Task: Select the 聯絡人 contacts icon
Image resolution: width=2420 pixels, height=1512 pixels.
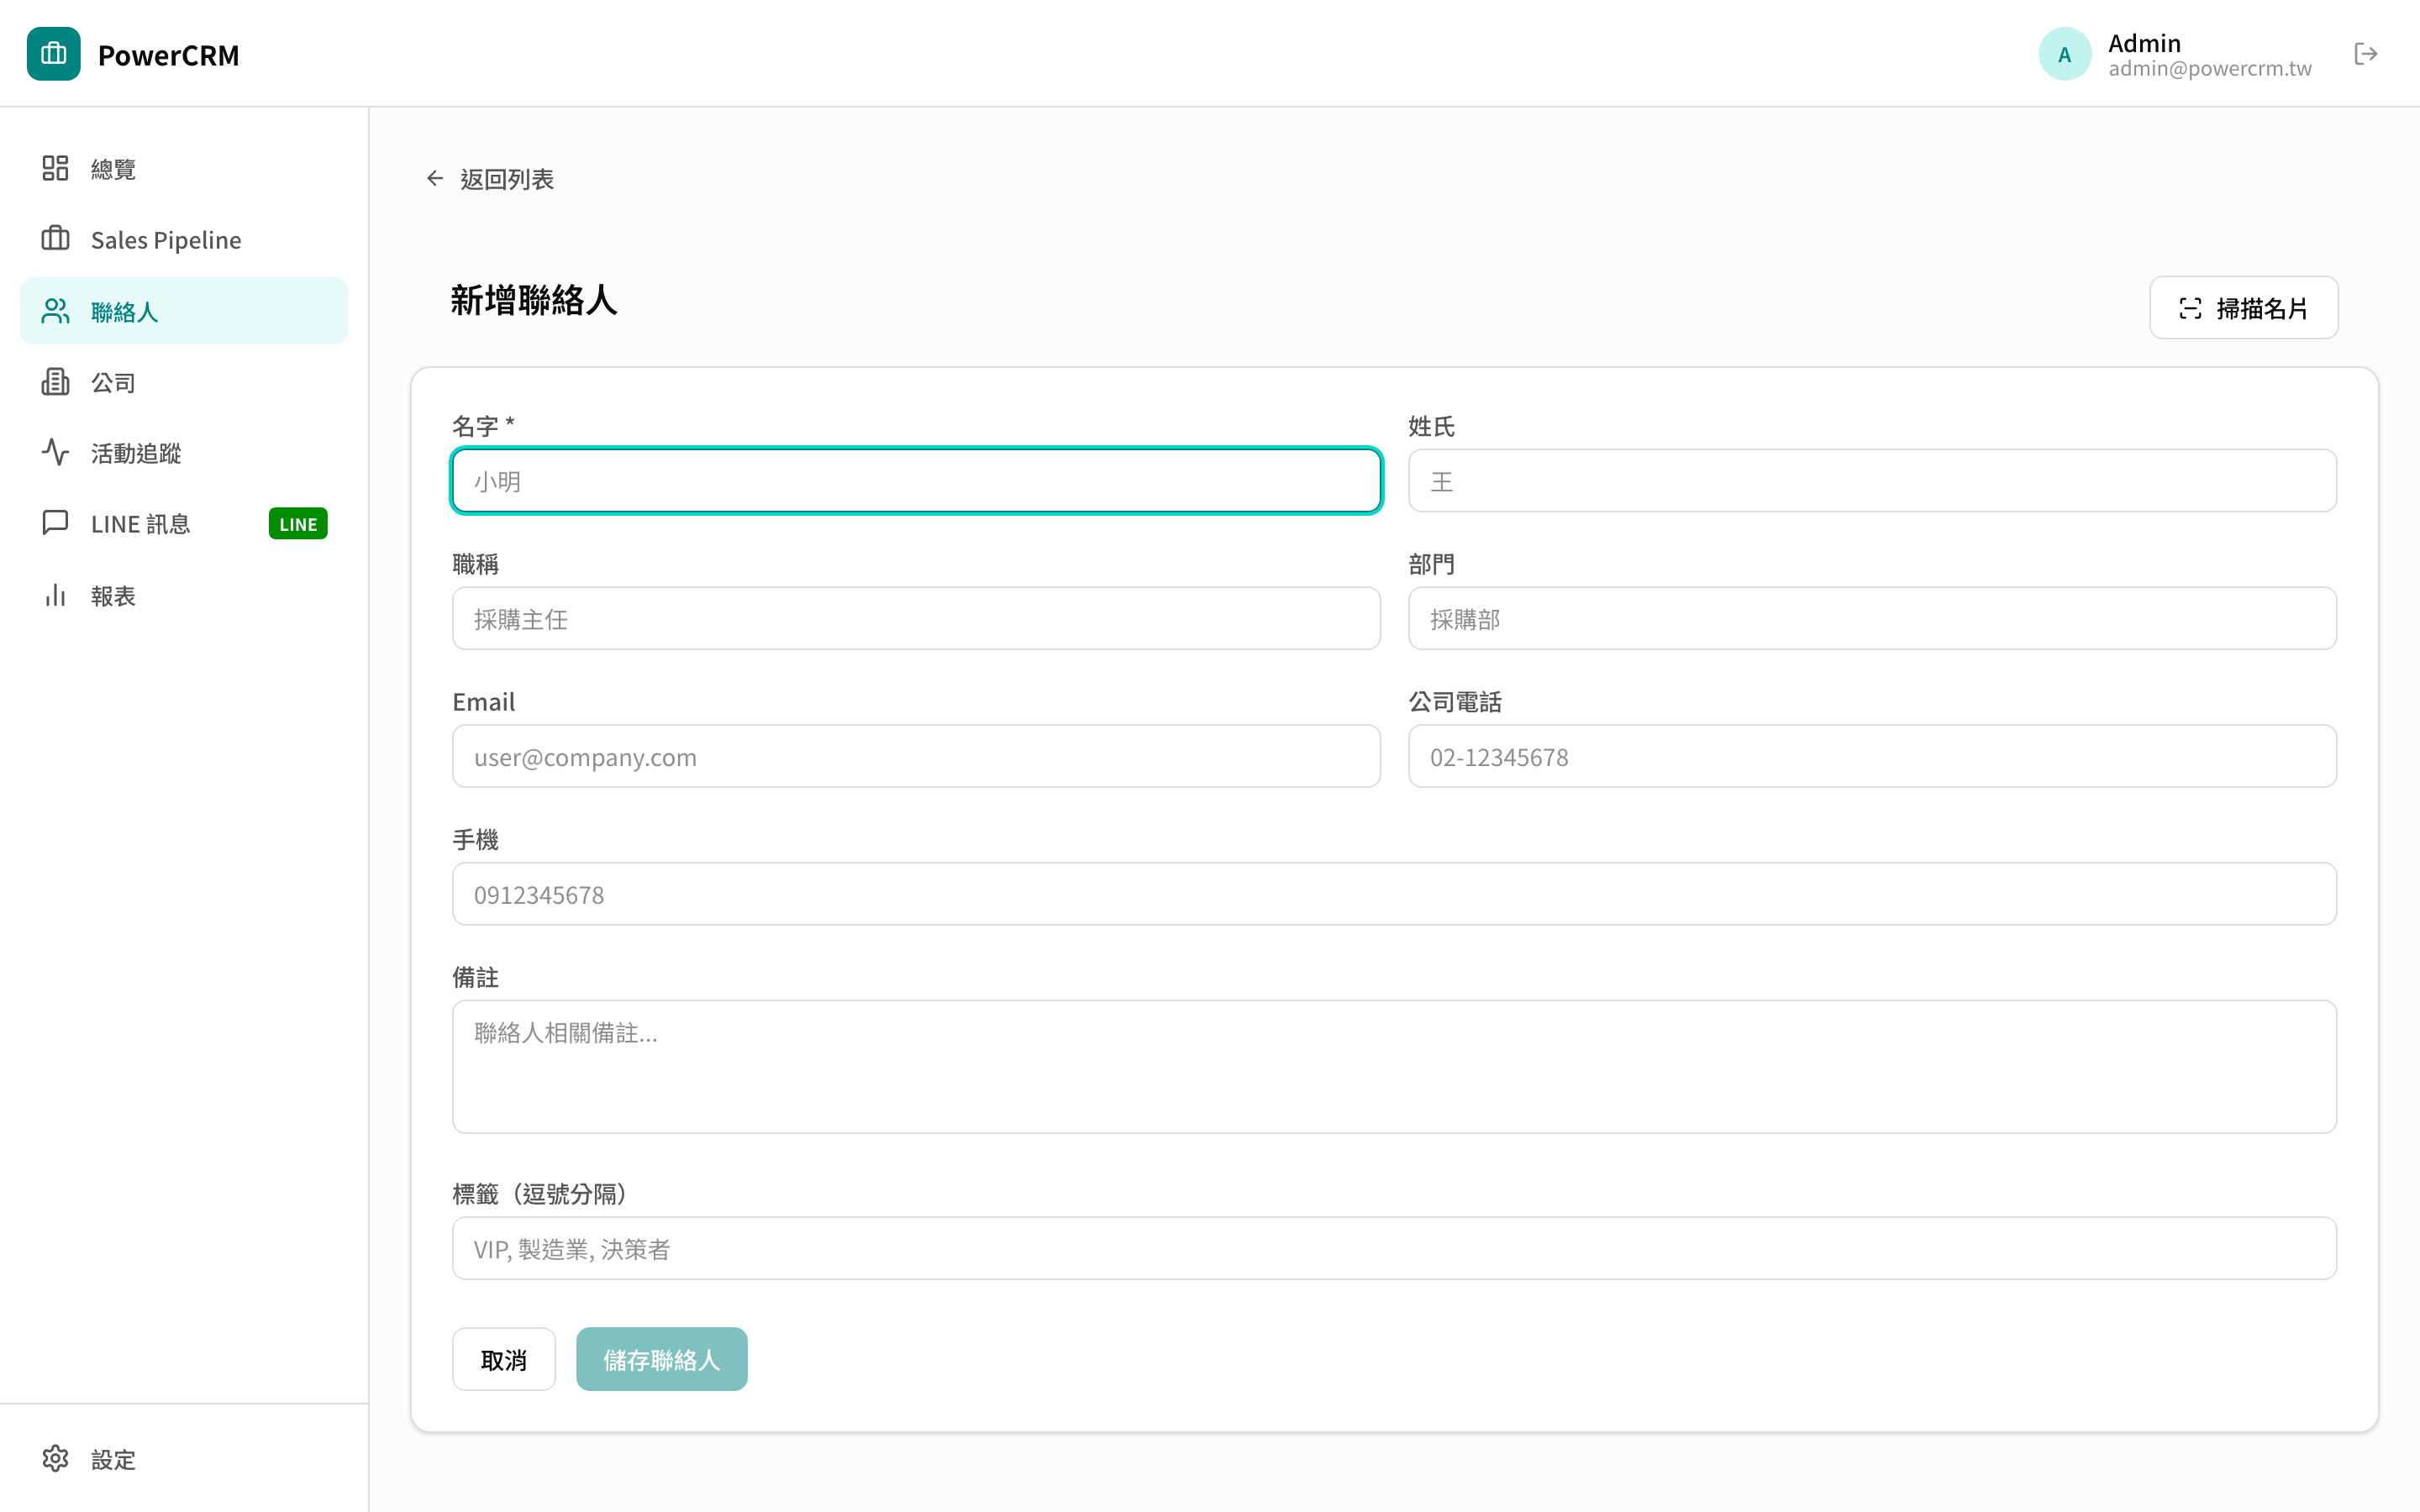Action: [55, 311]
